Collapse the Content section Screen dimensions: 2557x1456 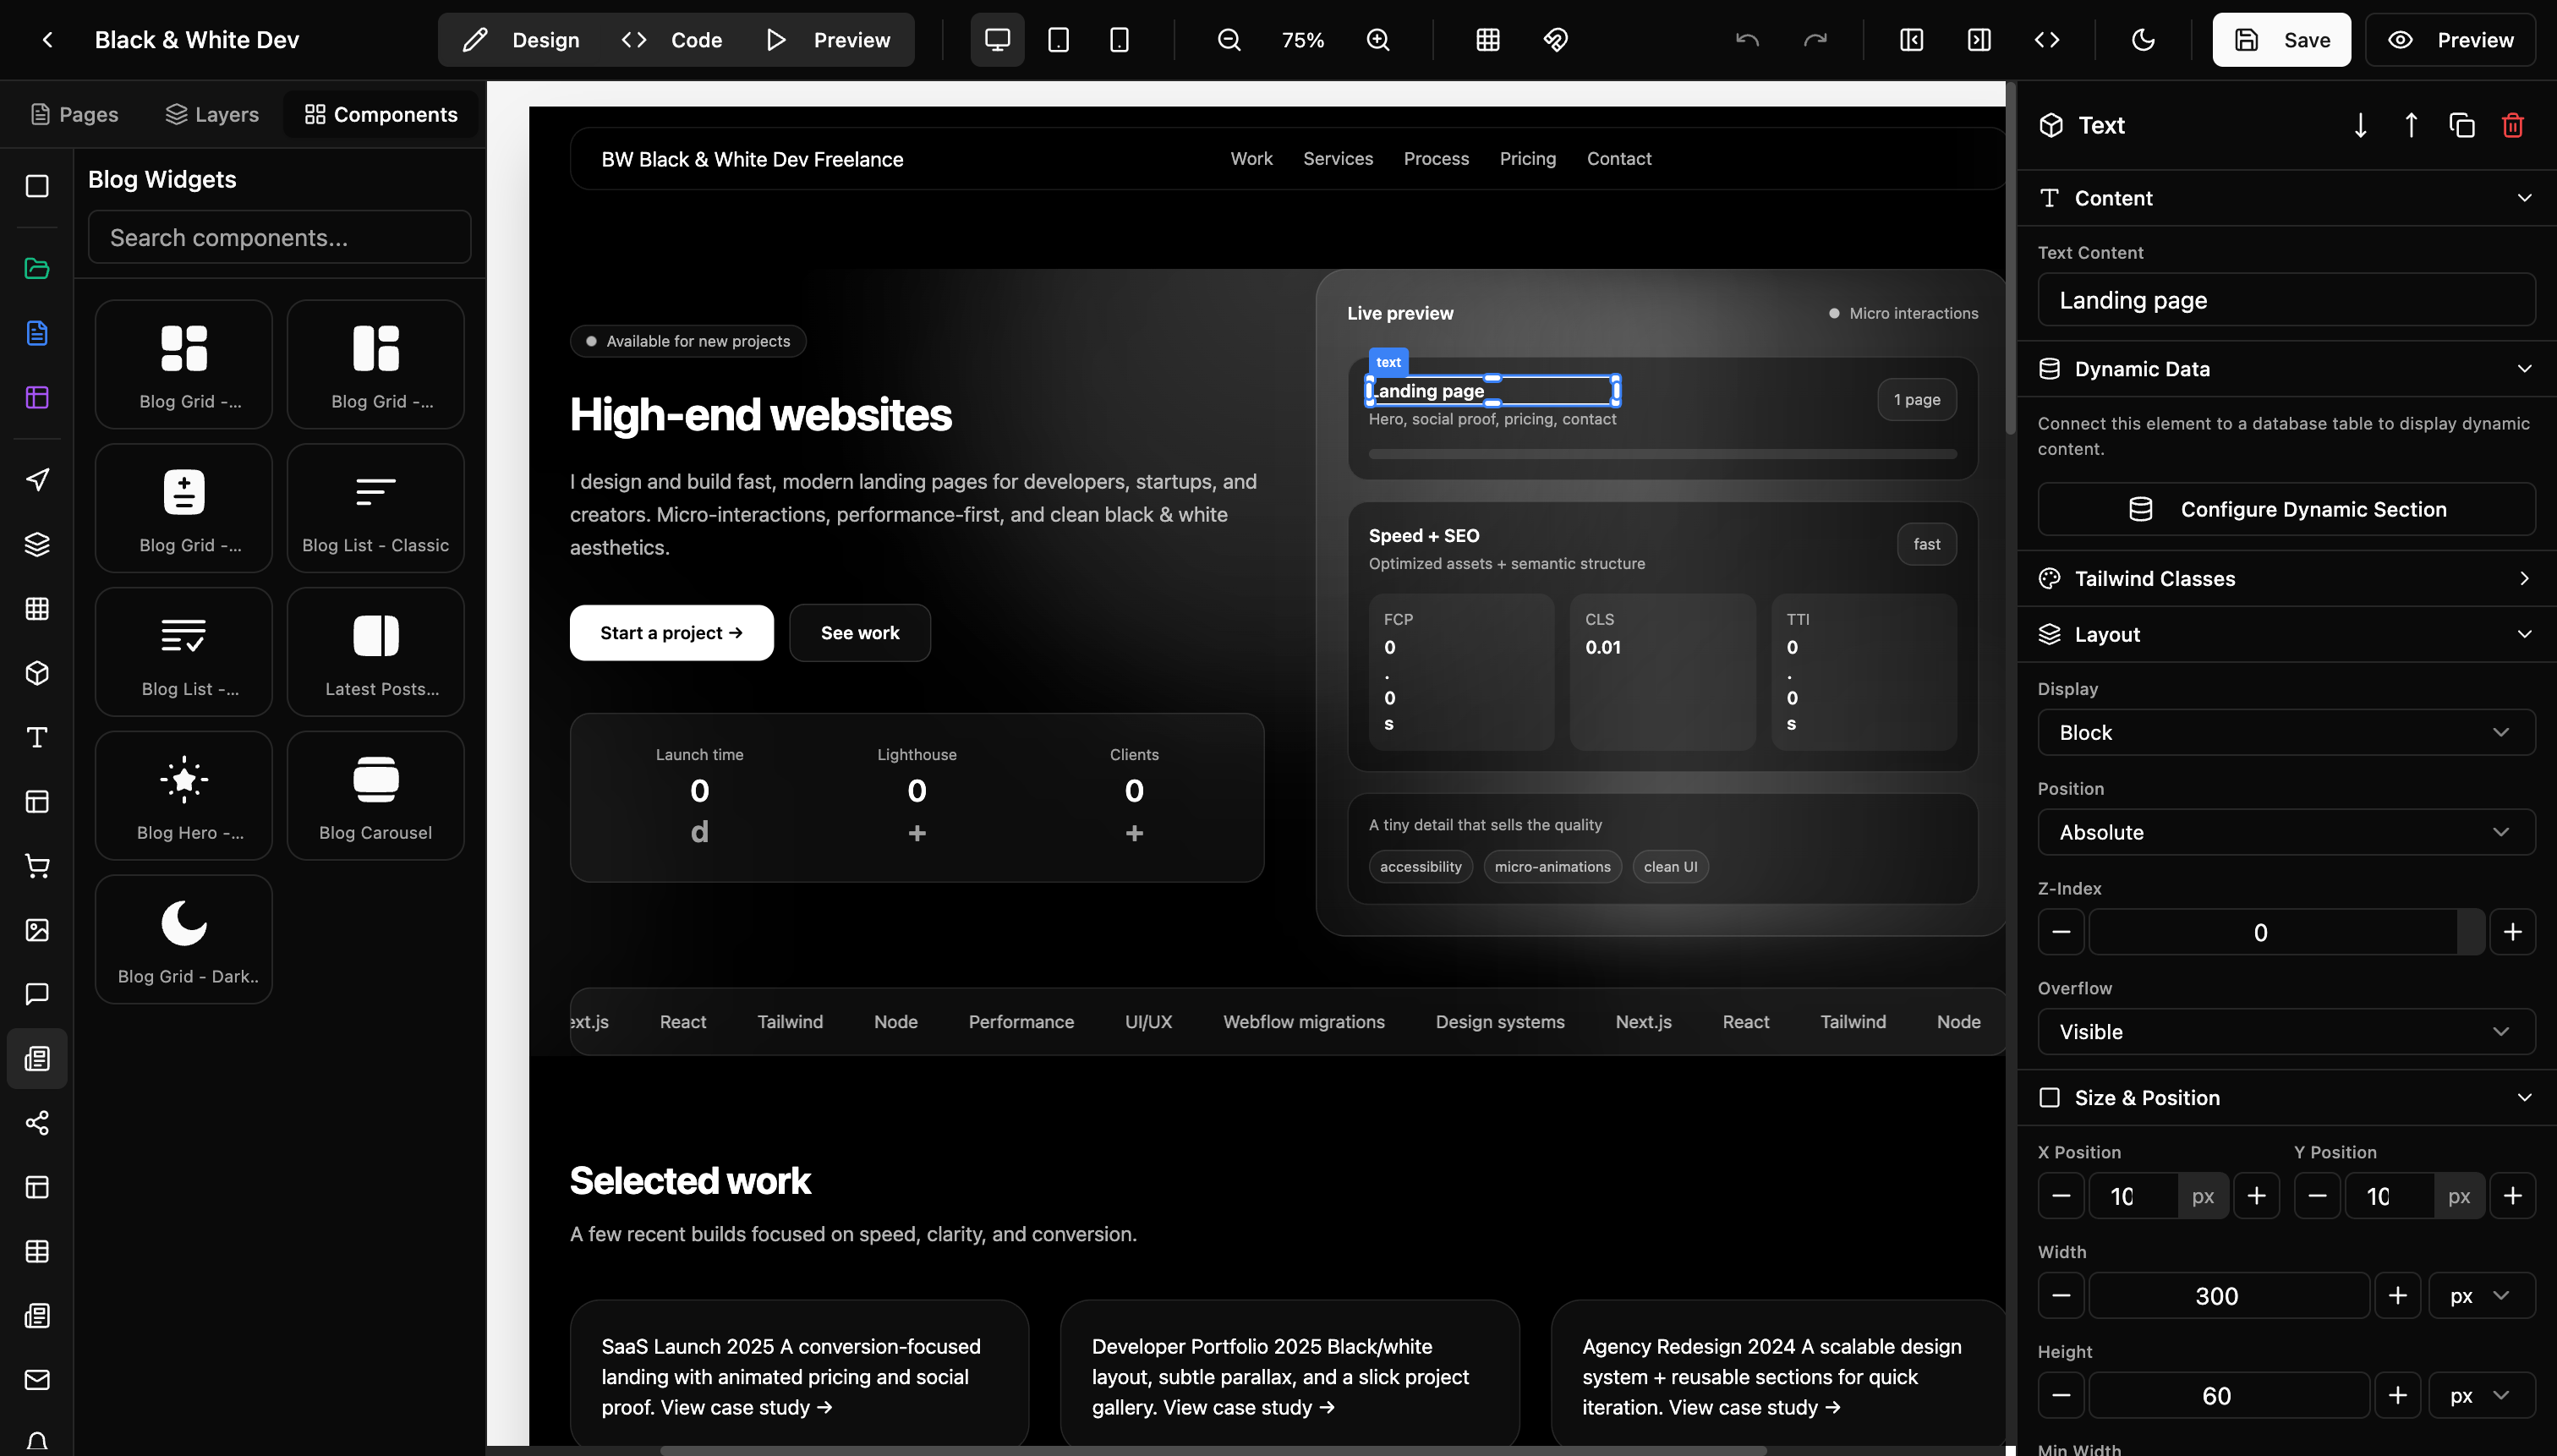click(x=2525, y=197)
